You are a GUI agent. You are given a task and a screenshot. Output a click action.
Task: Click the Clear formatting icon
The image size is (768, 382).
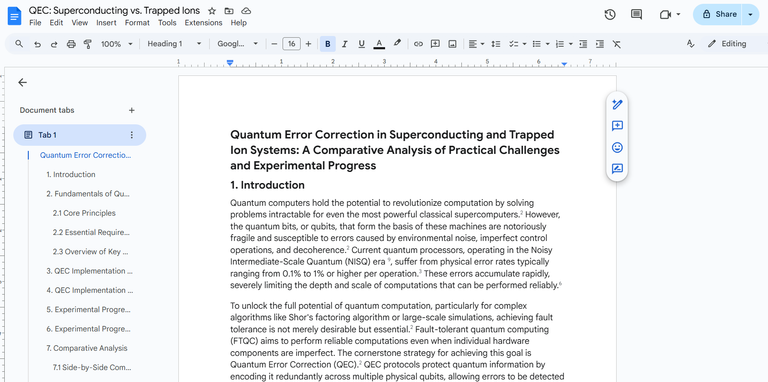click(x=617, y=44)
